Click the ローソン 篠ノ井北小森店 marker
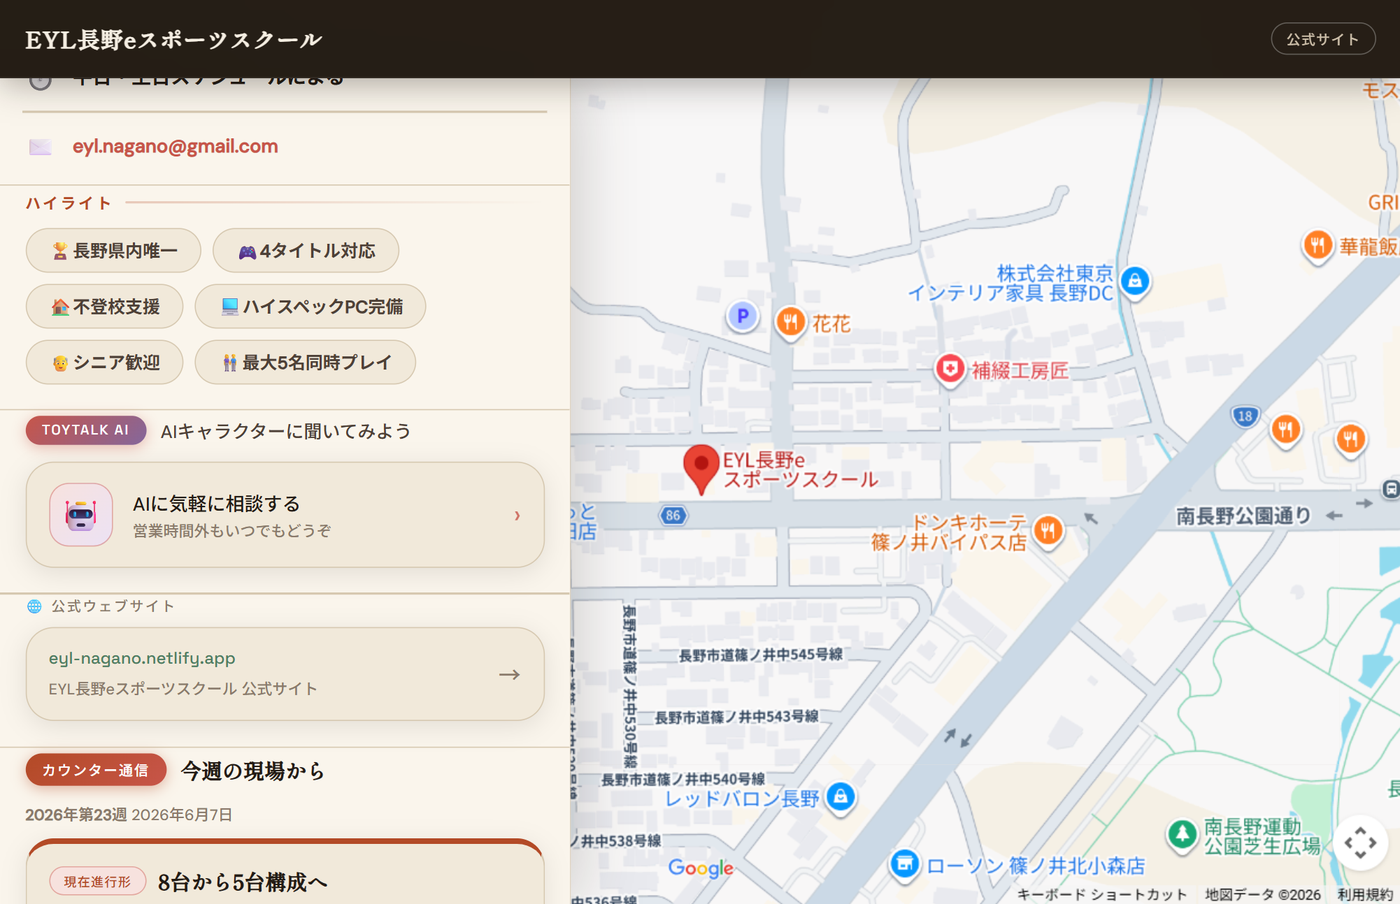 (x=904, y=863)
